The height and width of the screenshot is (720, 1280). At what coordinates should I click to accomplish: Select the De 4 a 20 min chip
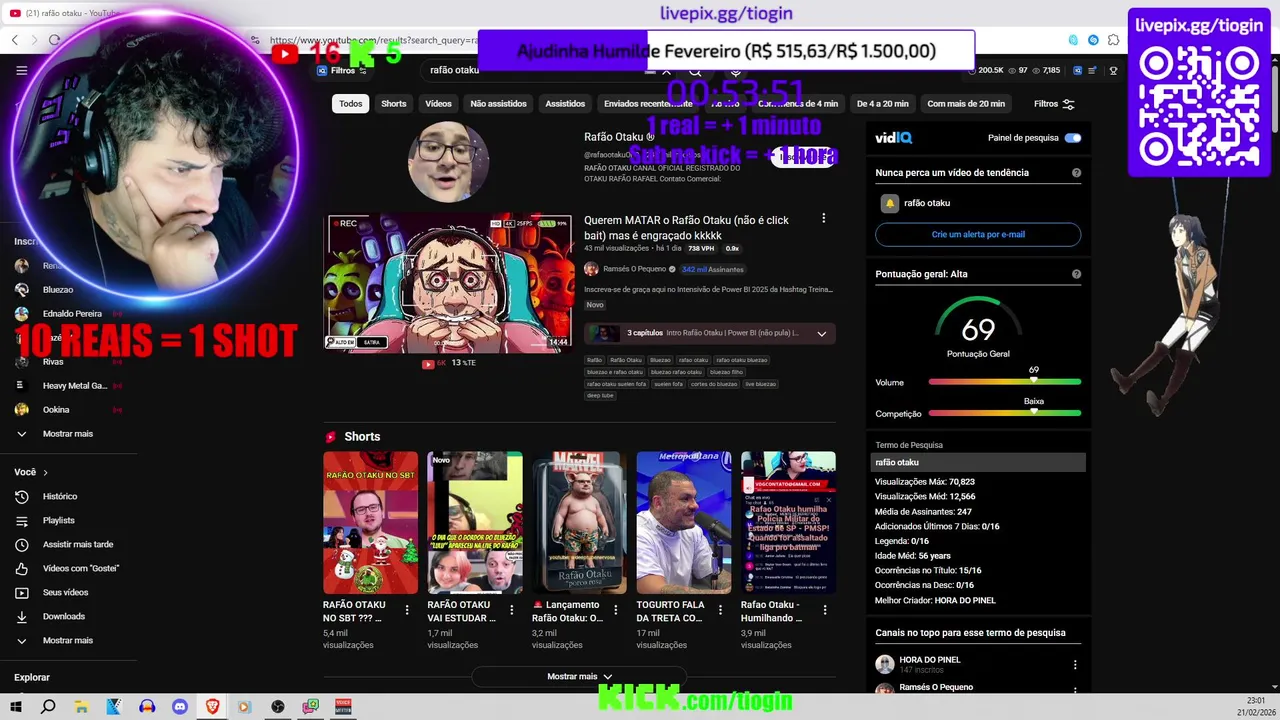point(883,104)
